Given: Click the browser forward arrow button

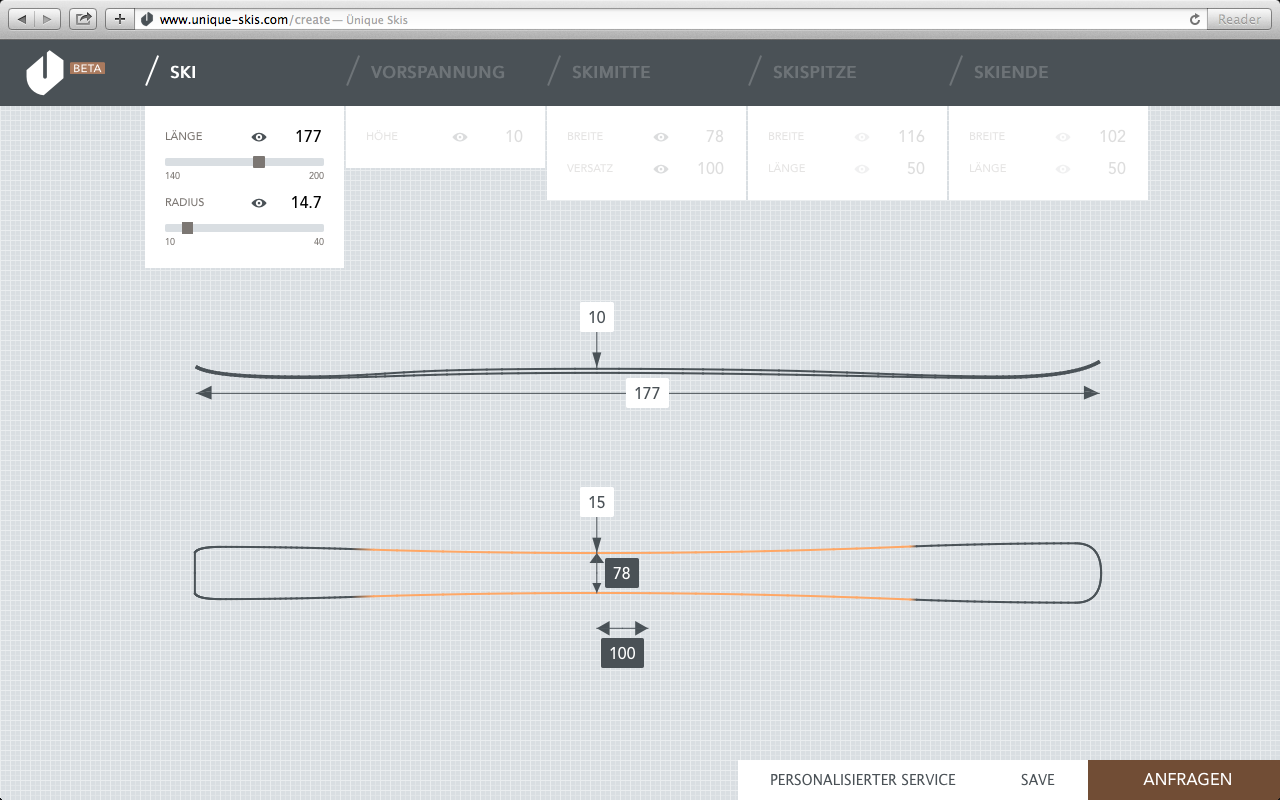Looking at the screenshot, I should click(47, 19).
